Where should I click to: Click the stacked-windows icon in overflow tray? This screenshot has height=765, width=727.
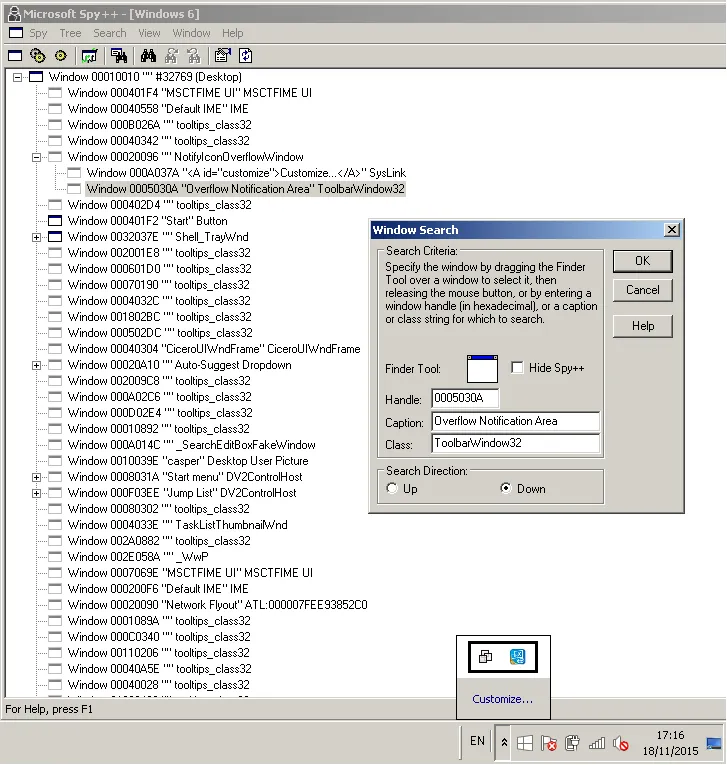(485, 657)
